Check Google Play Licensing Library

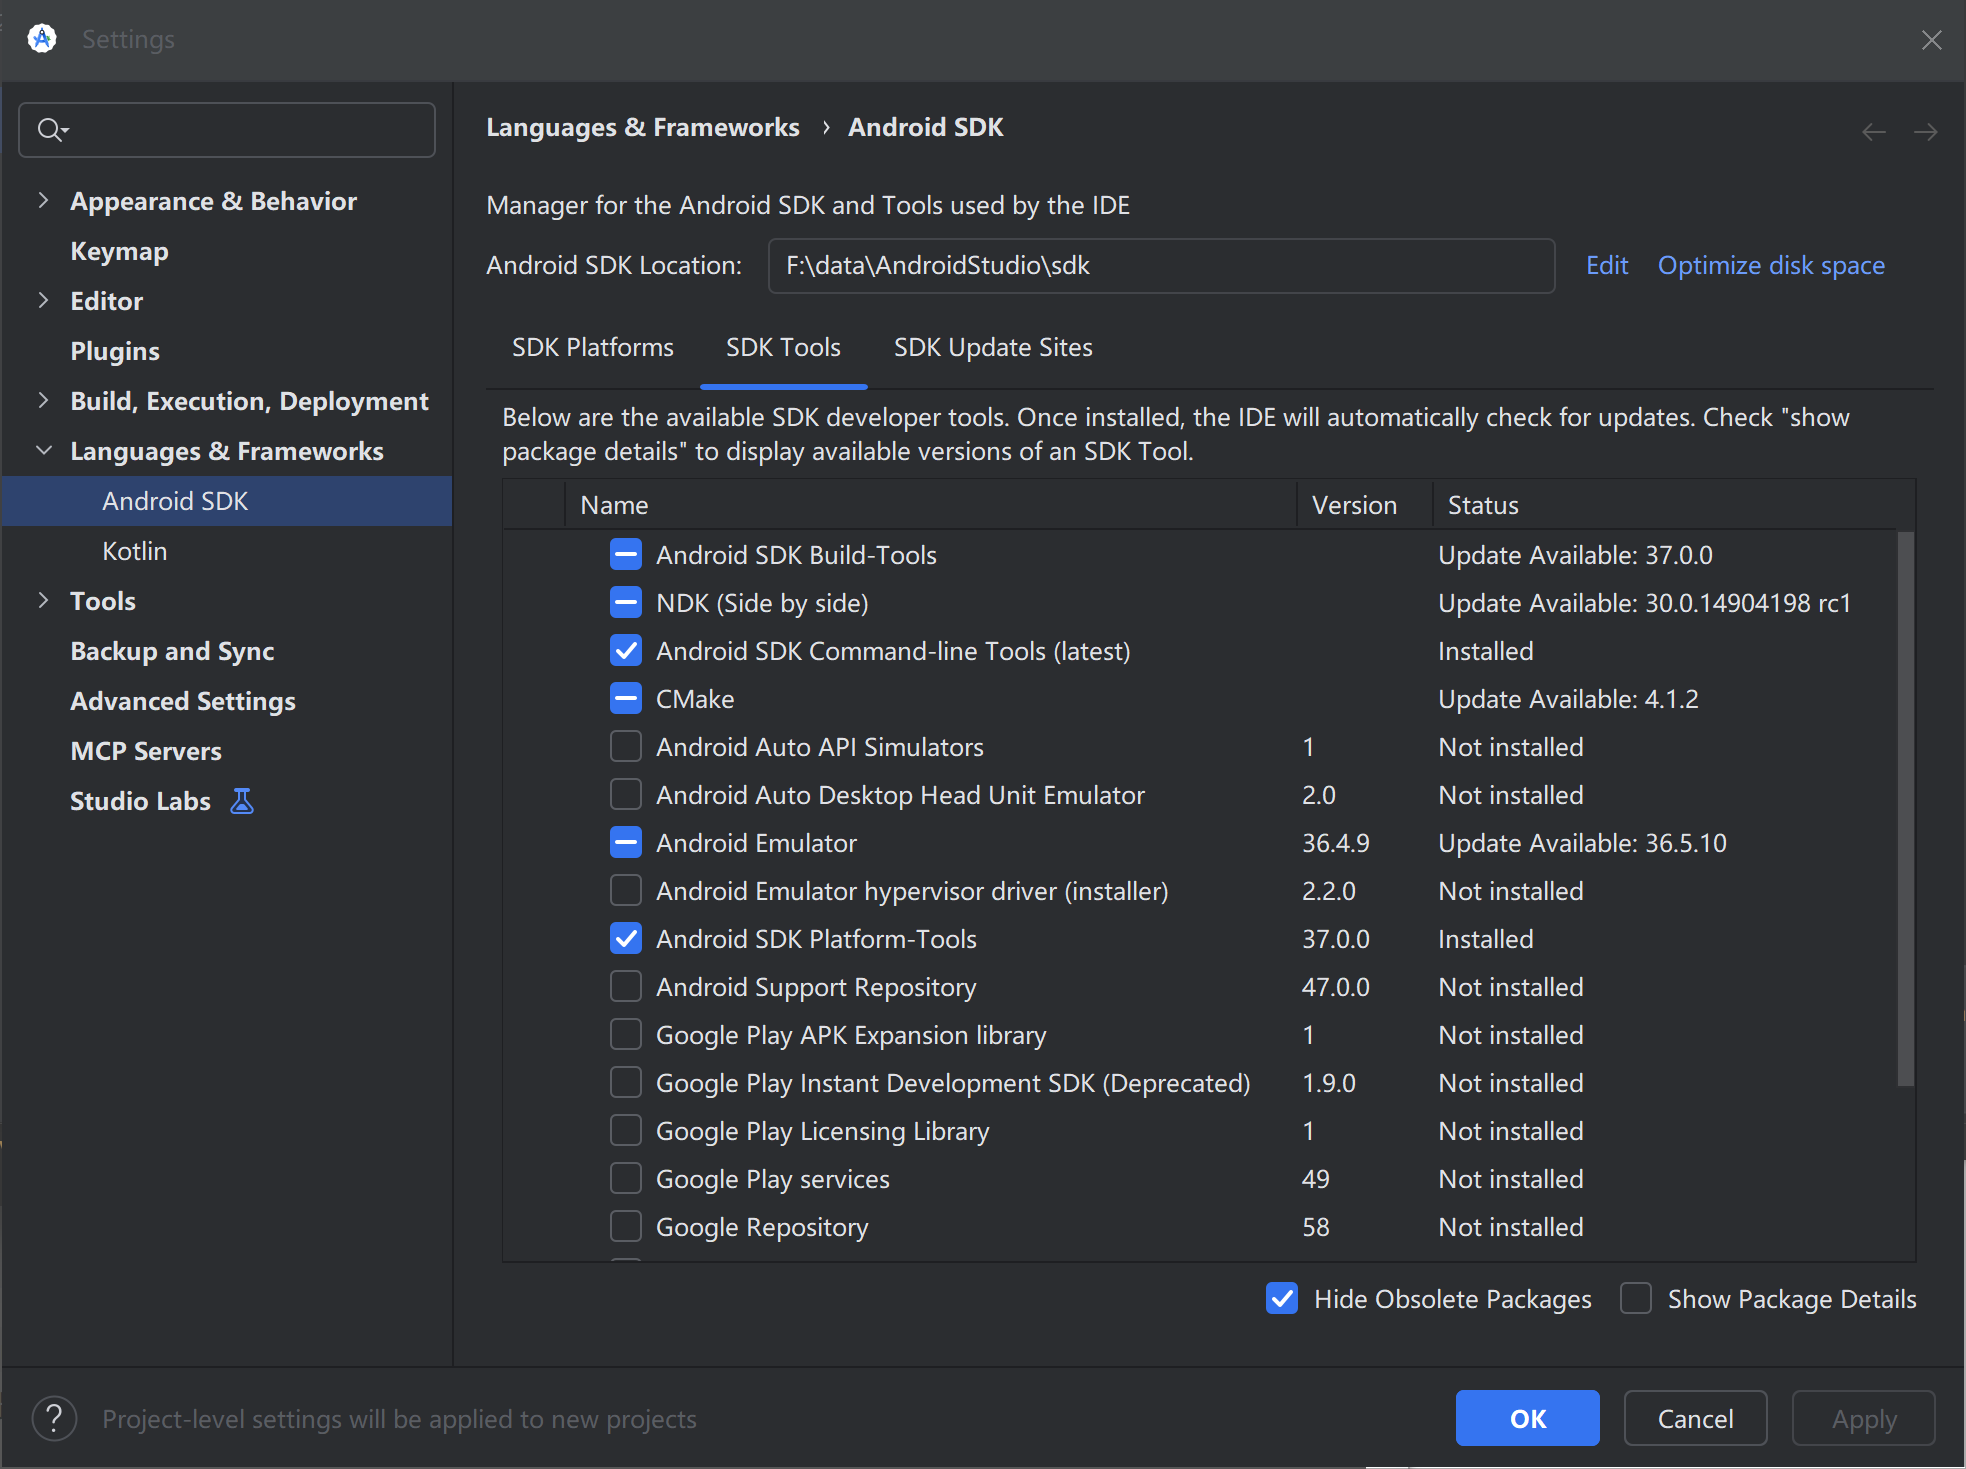point(626,1131)
